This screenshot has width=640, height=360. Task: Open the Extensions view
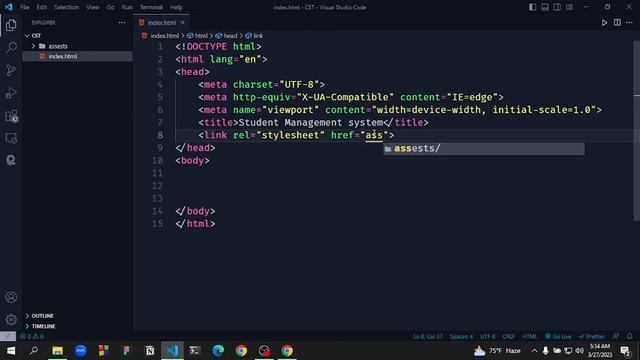point(11,116)
